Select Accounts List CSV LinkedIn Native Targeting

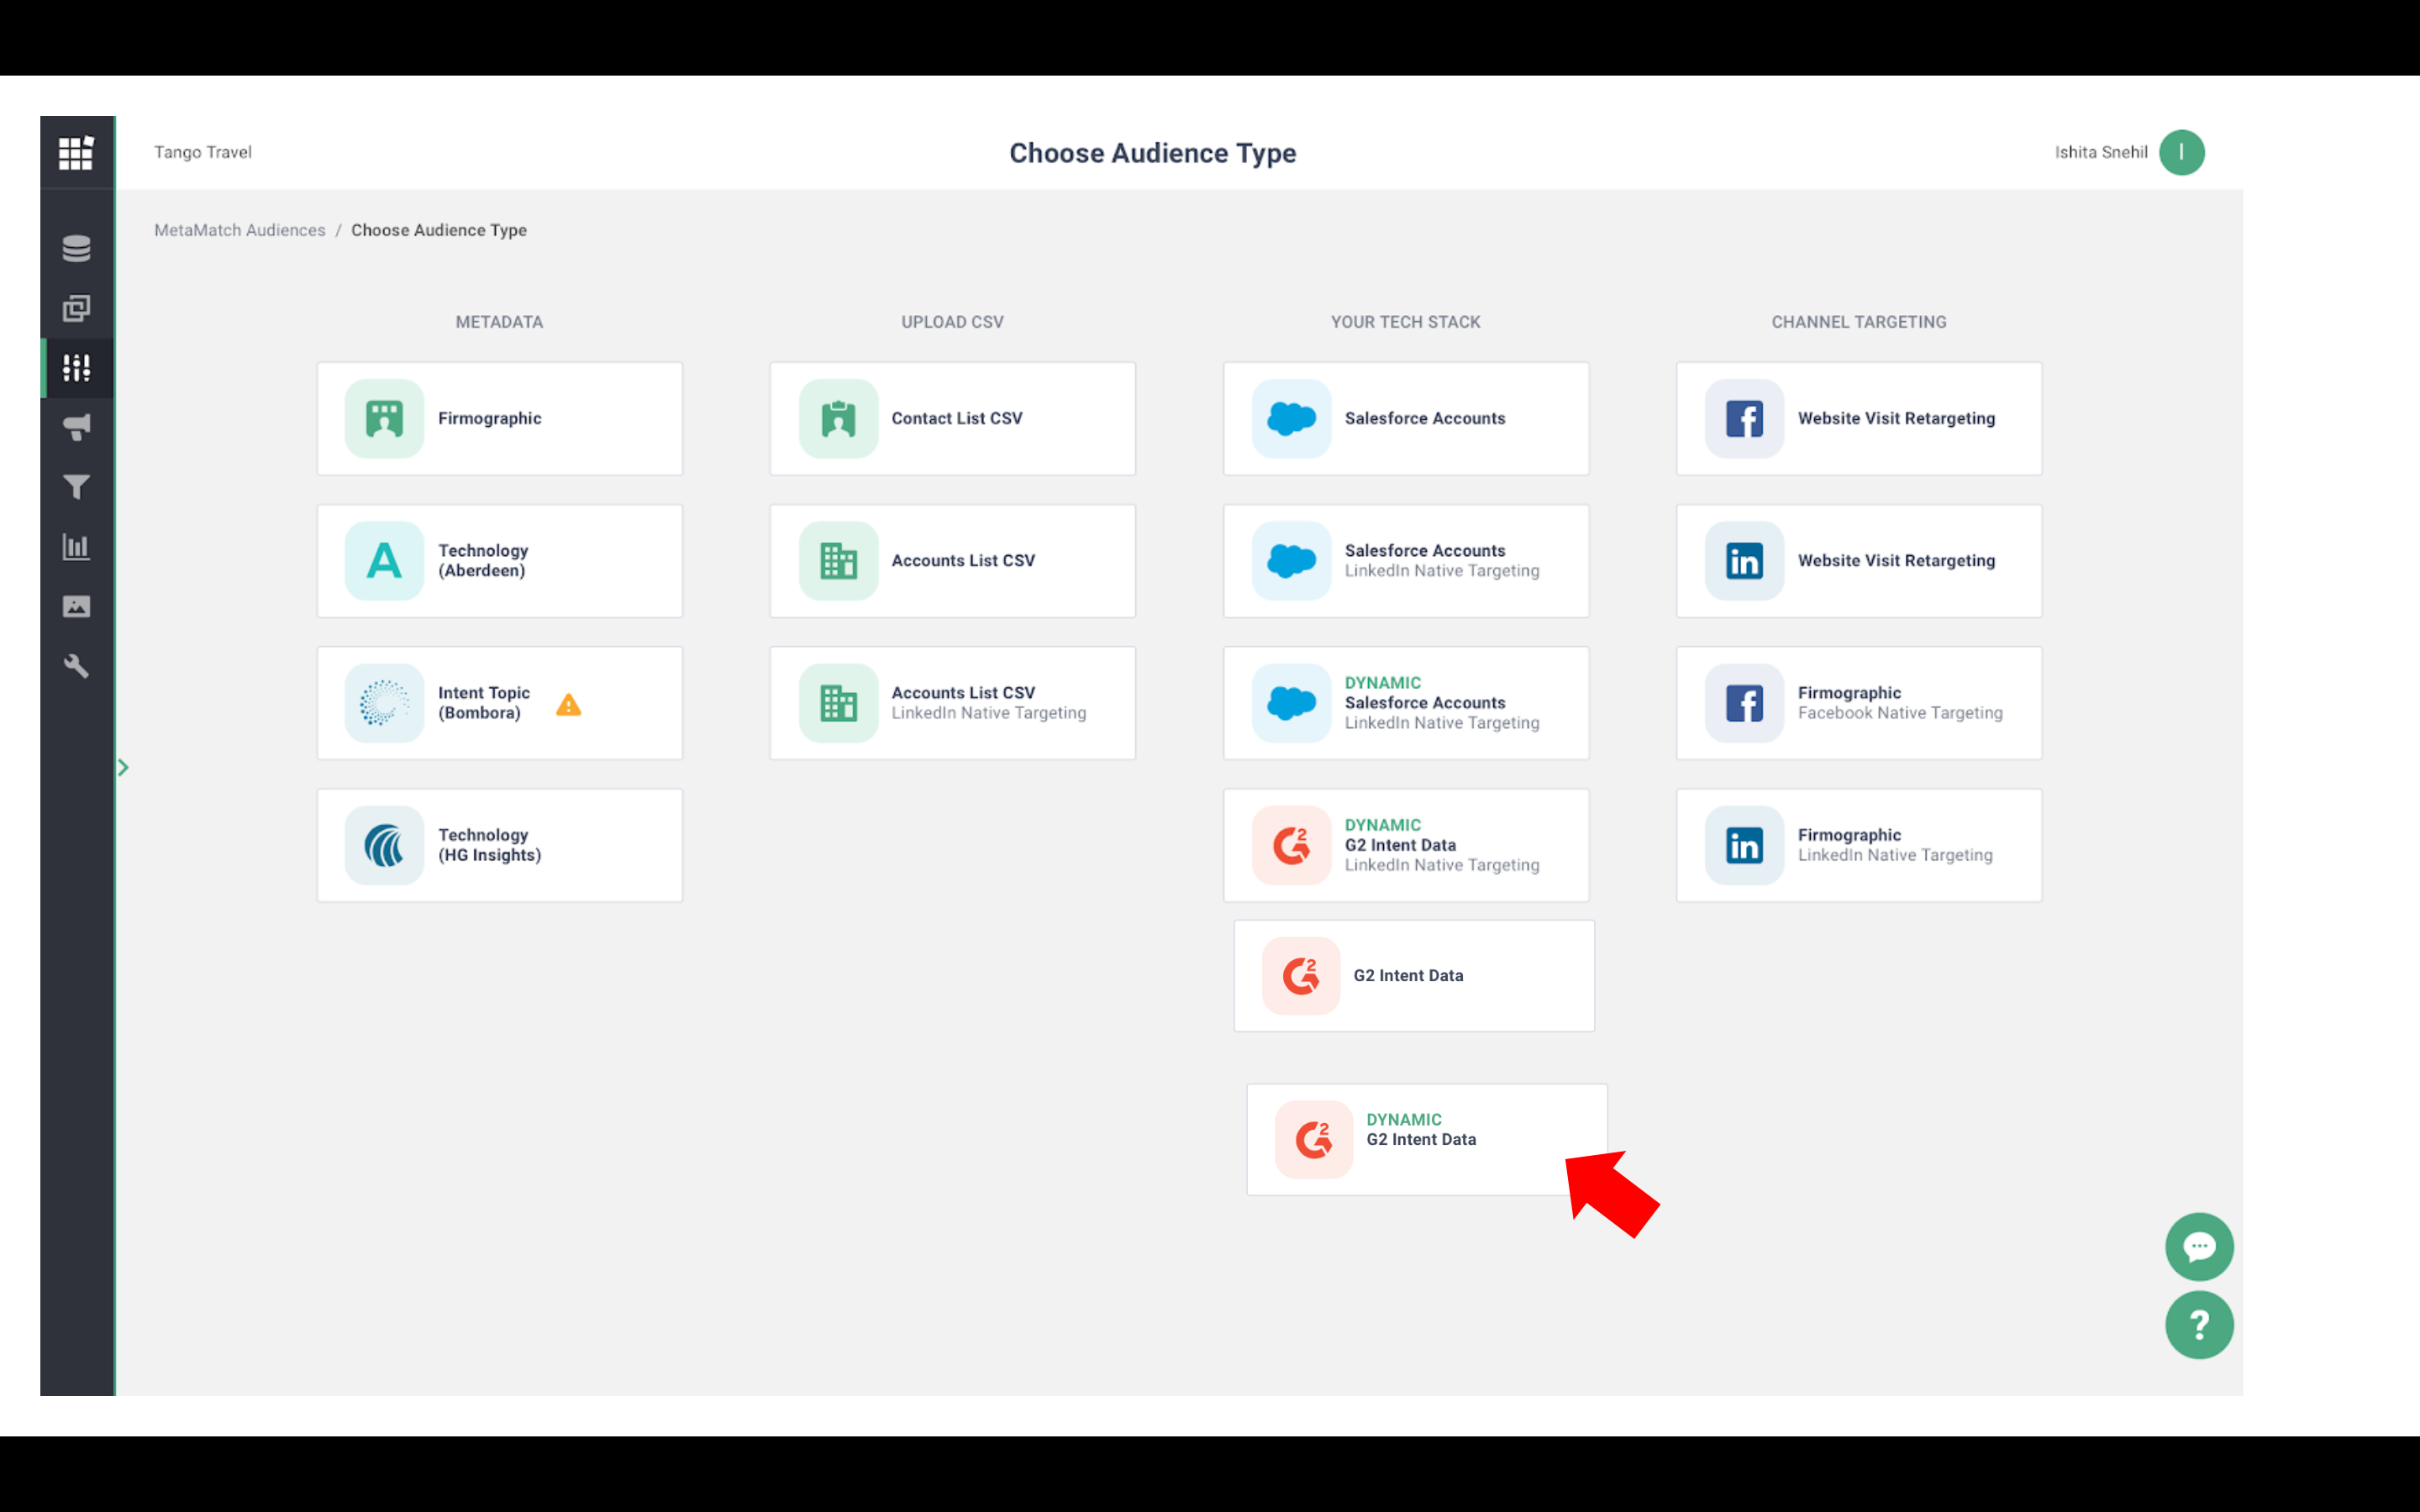[953, 703]
